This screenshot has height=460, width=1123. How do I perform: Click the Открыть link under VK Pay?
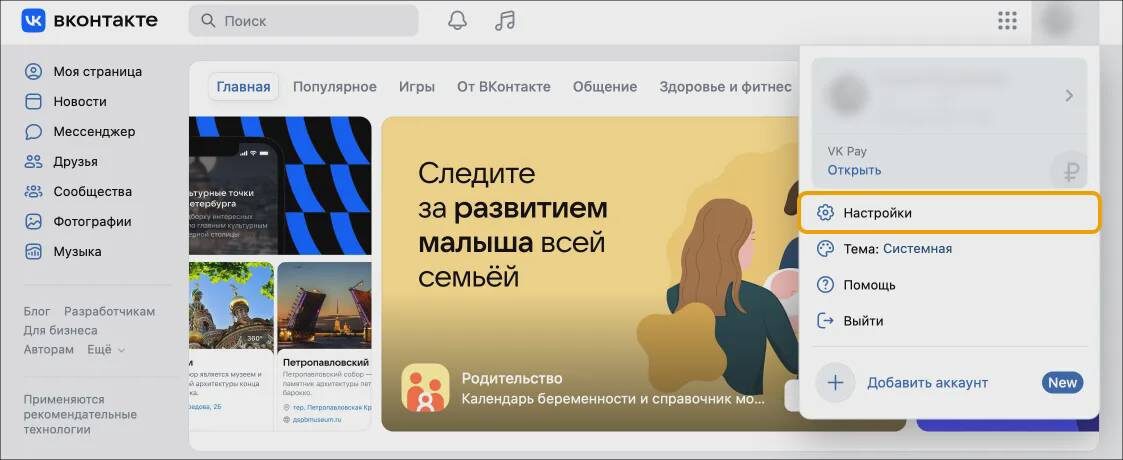pos(854,171)
